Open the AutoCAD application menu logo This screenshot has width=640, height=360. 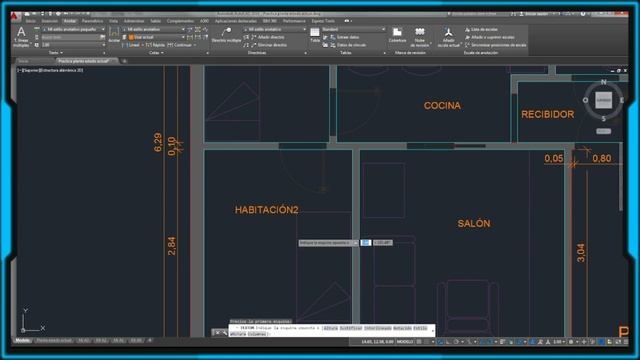click(15, 17)
